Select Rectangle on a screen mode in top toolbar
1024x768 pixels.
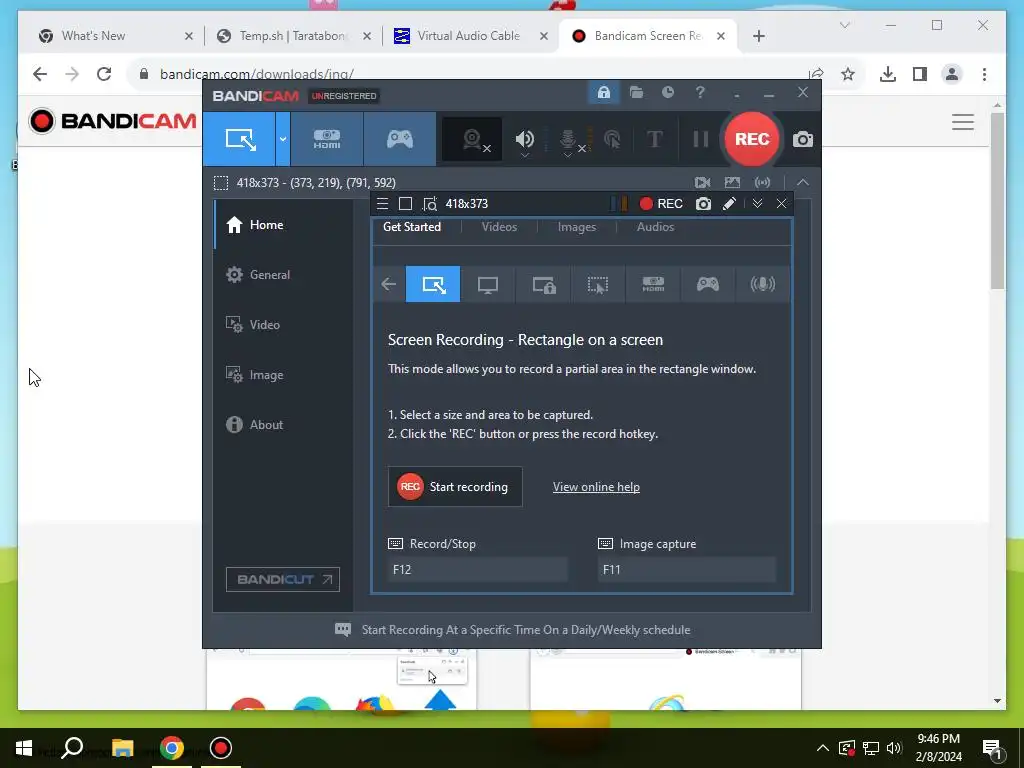(239, 139)
